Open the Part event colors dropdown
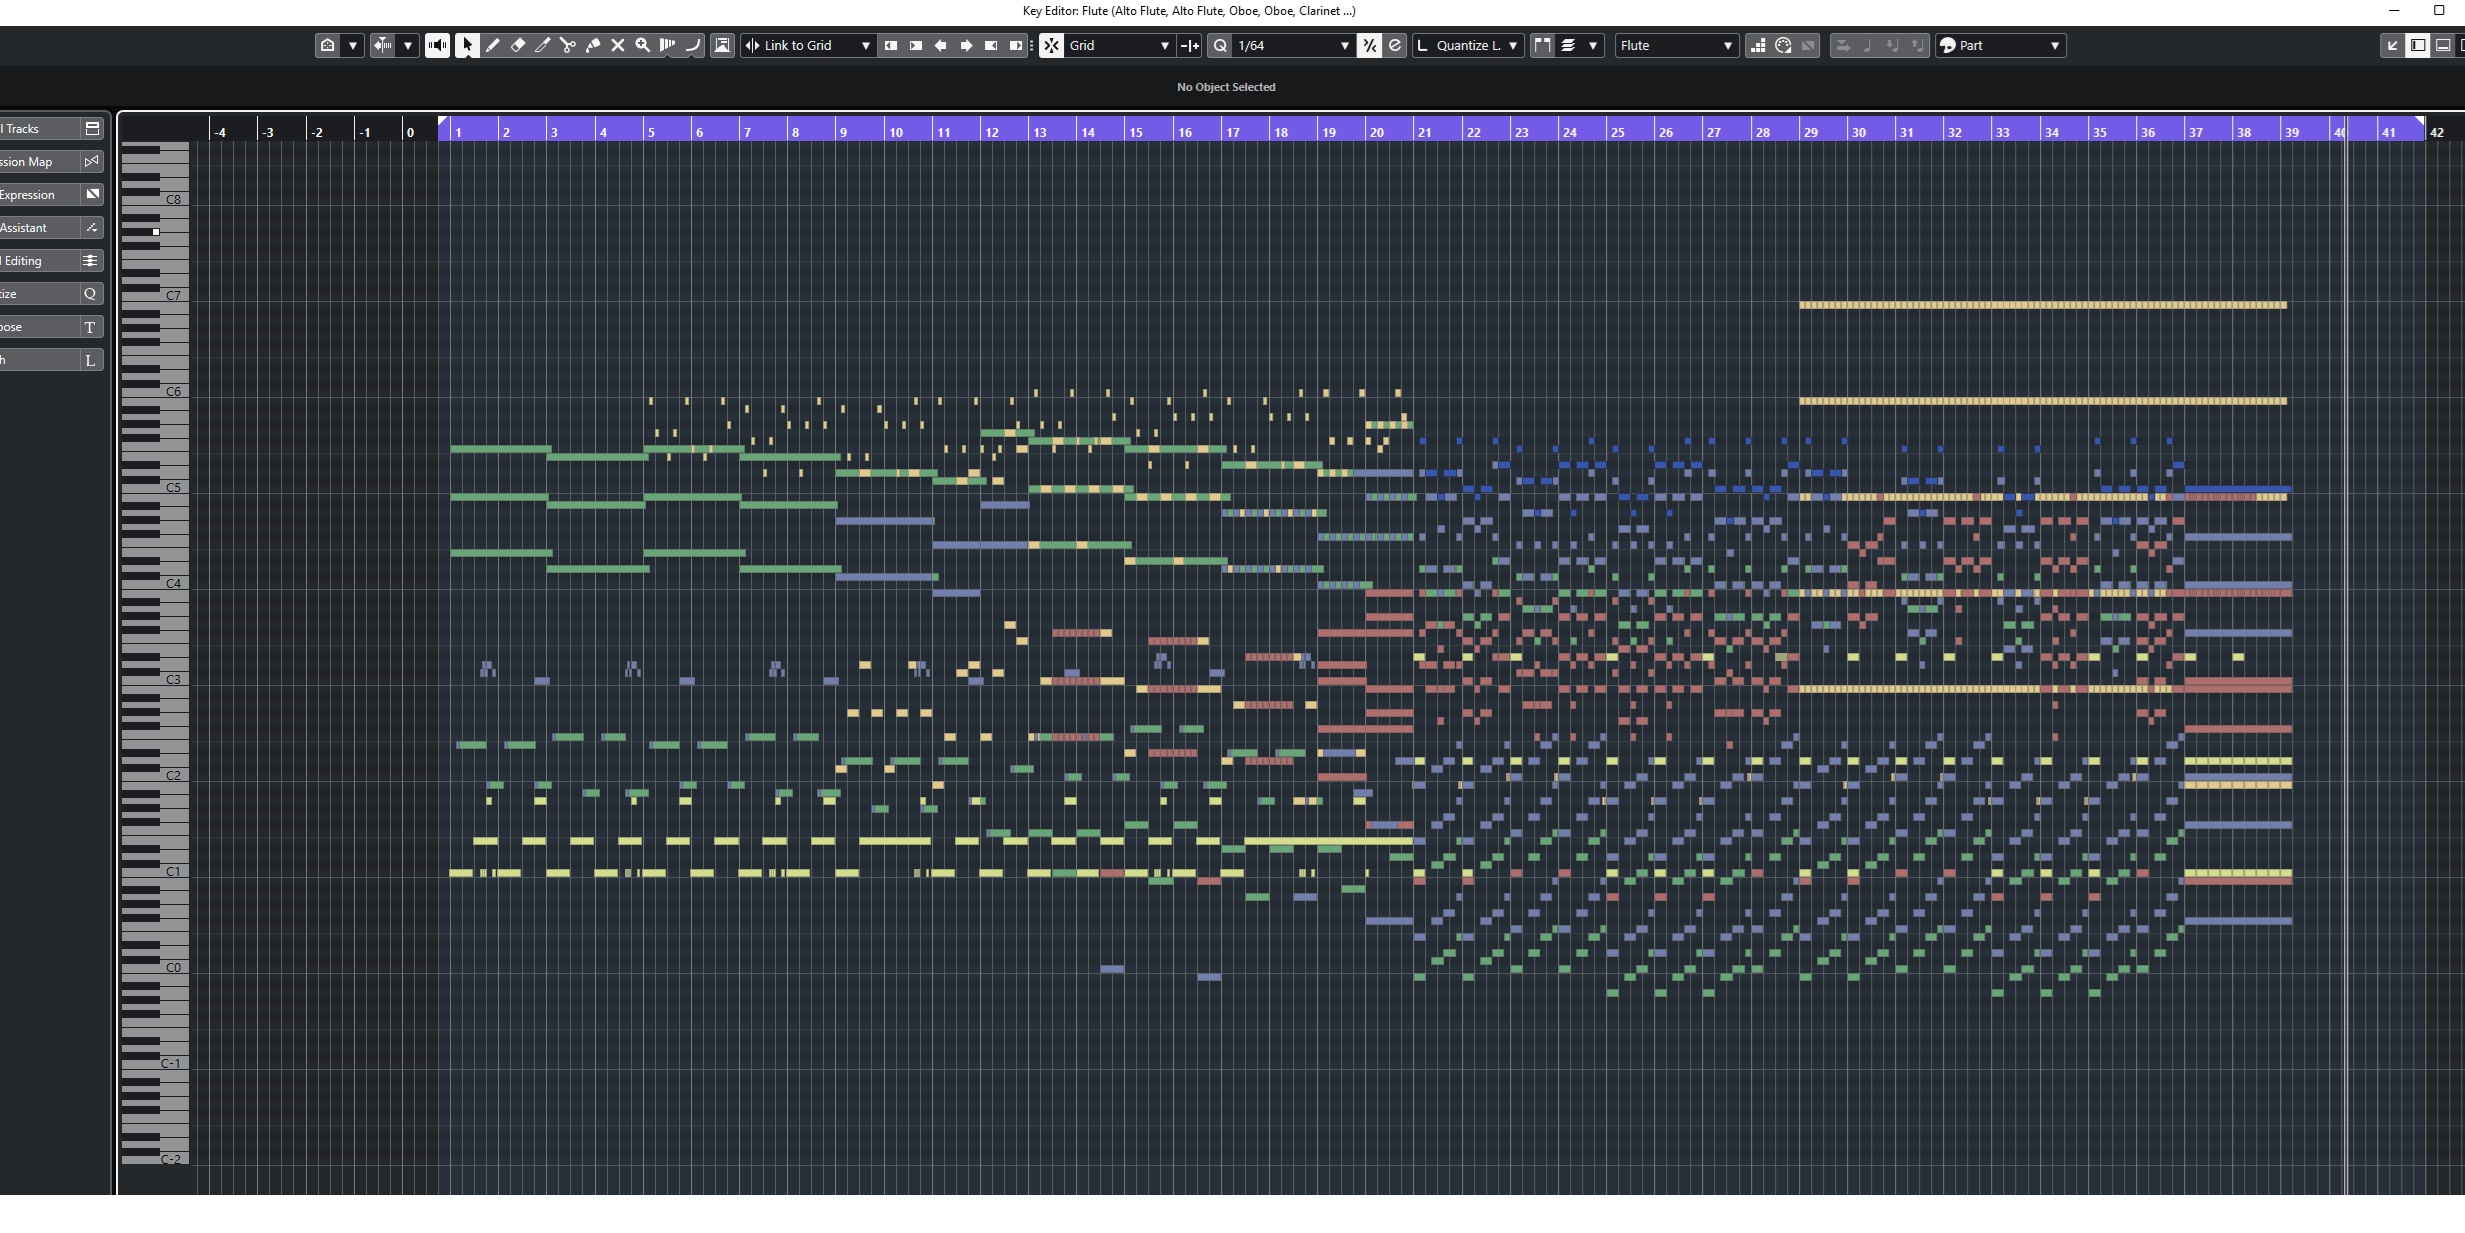Screen dimensions: 2465x1233 click(2000, 45)
